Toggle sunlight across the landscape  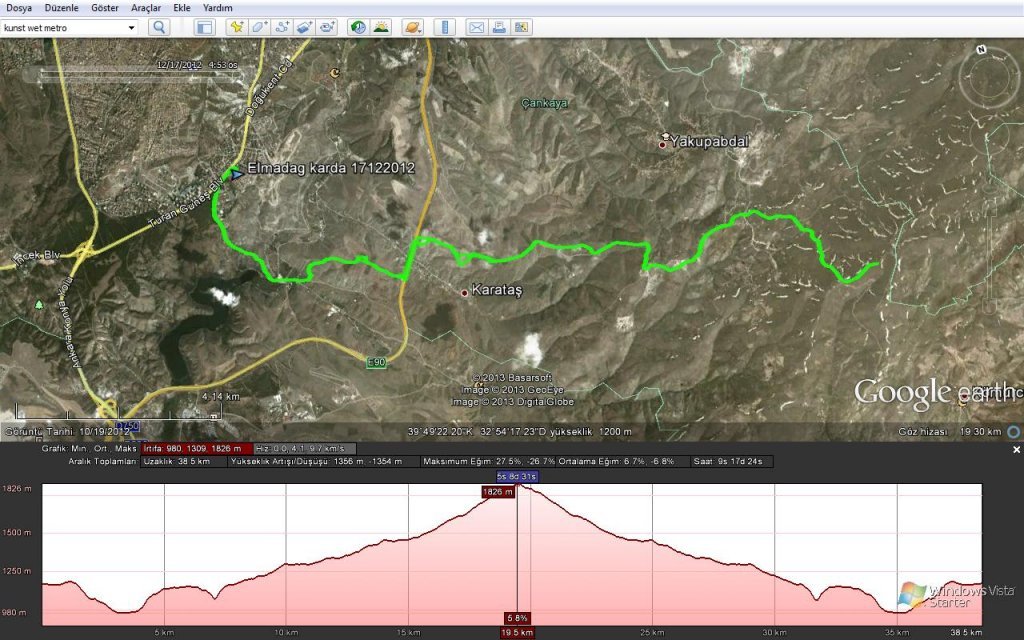tap(381, 27)
